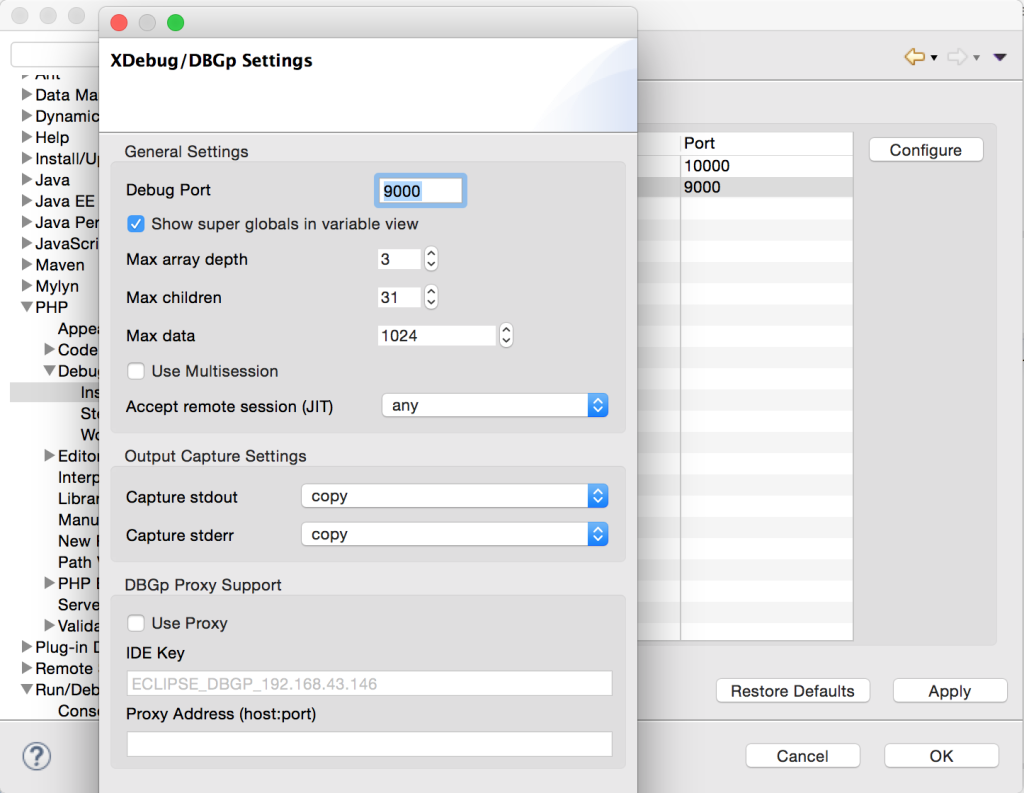
Task: Click the forward navigation arrow icon
Action: [957, 57]
